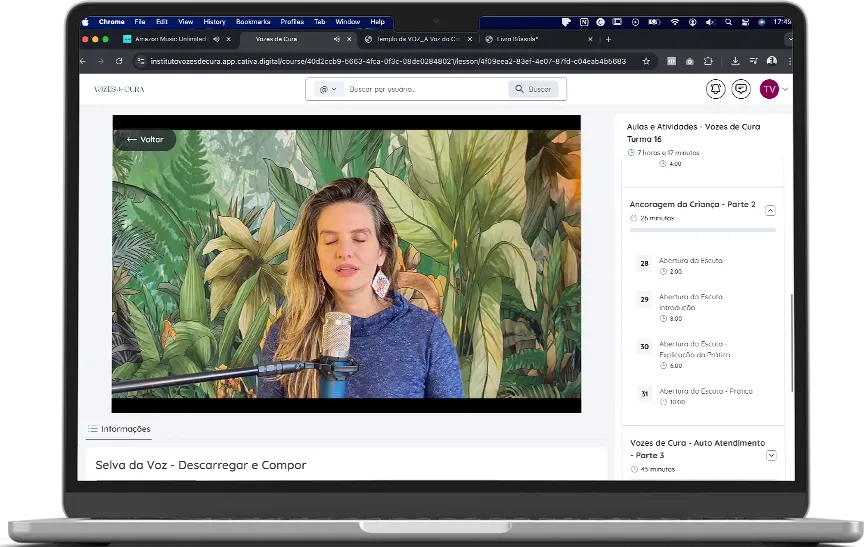Open a new browser tab
The height and width of the screenshot is (547, 864).
608,39
